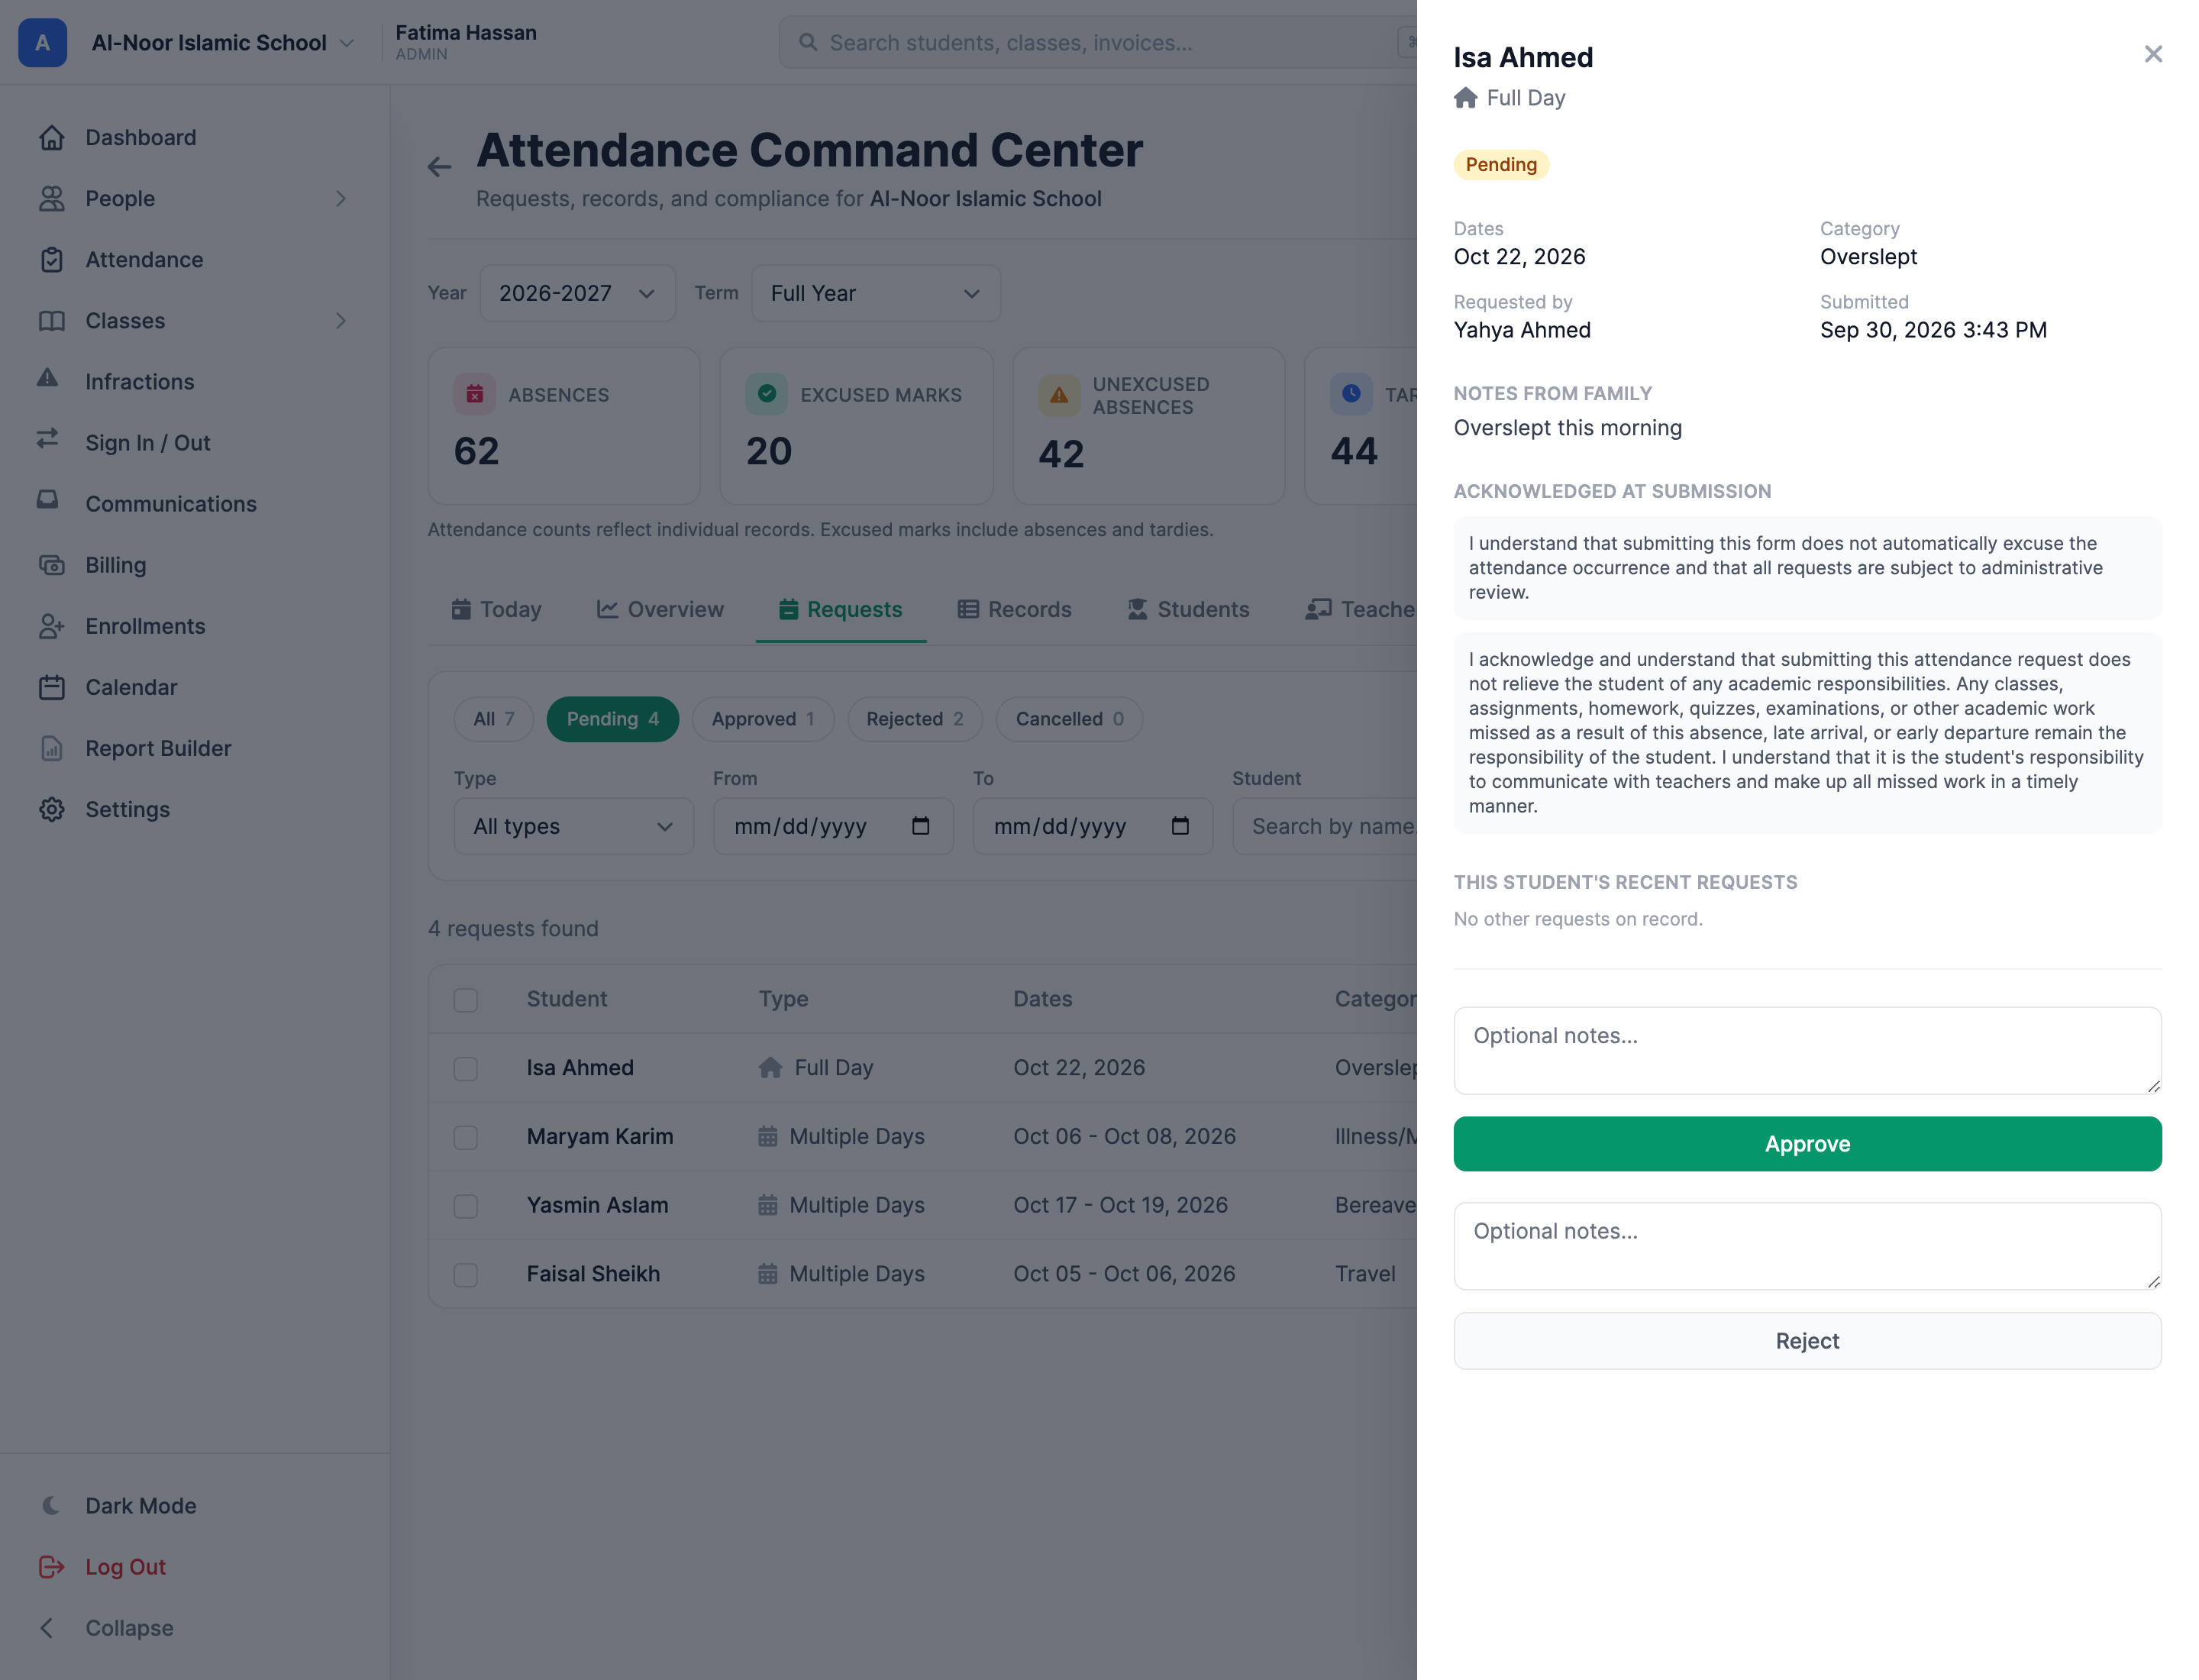Open the Dashboard home icon
The height and width of the screenshot is (1680, 2199).
[51, 138]
